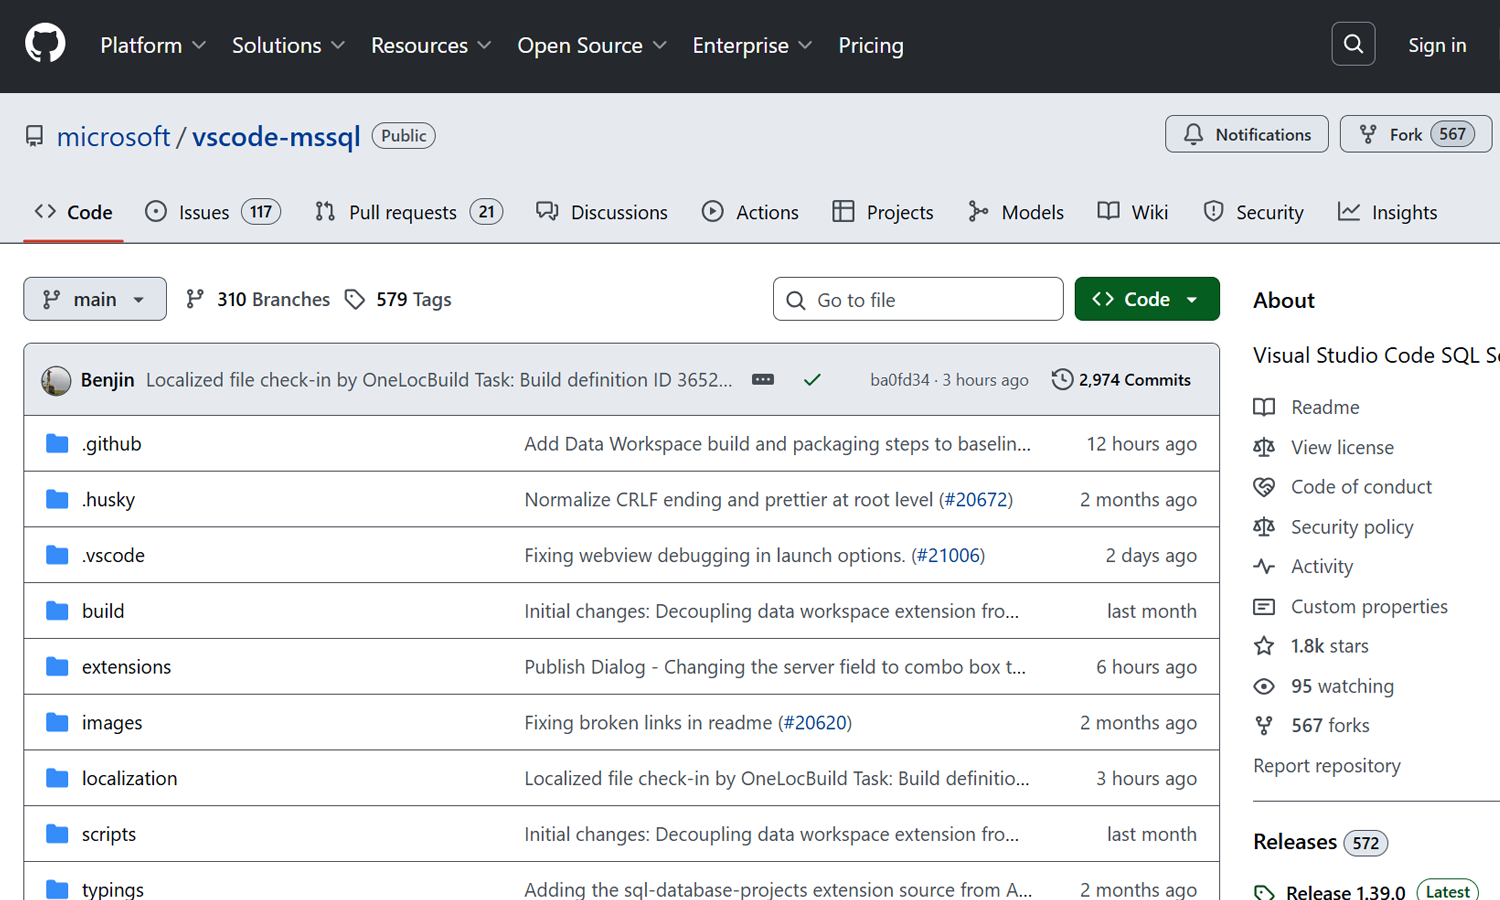Click the GitHub logo icon
1500x900 pixels.
click(x=45, y=45)
